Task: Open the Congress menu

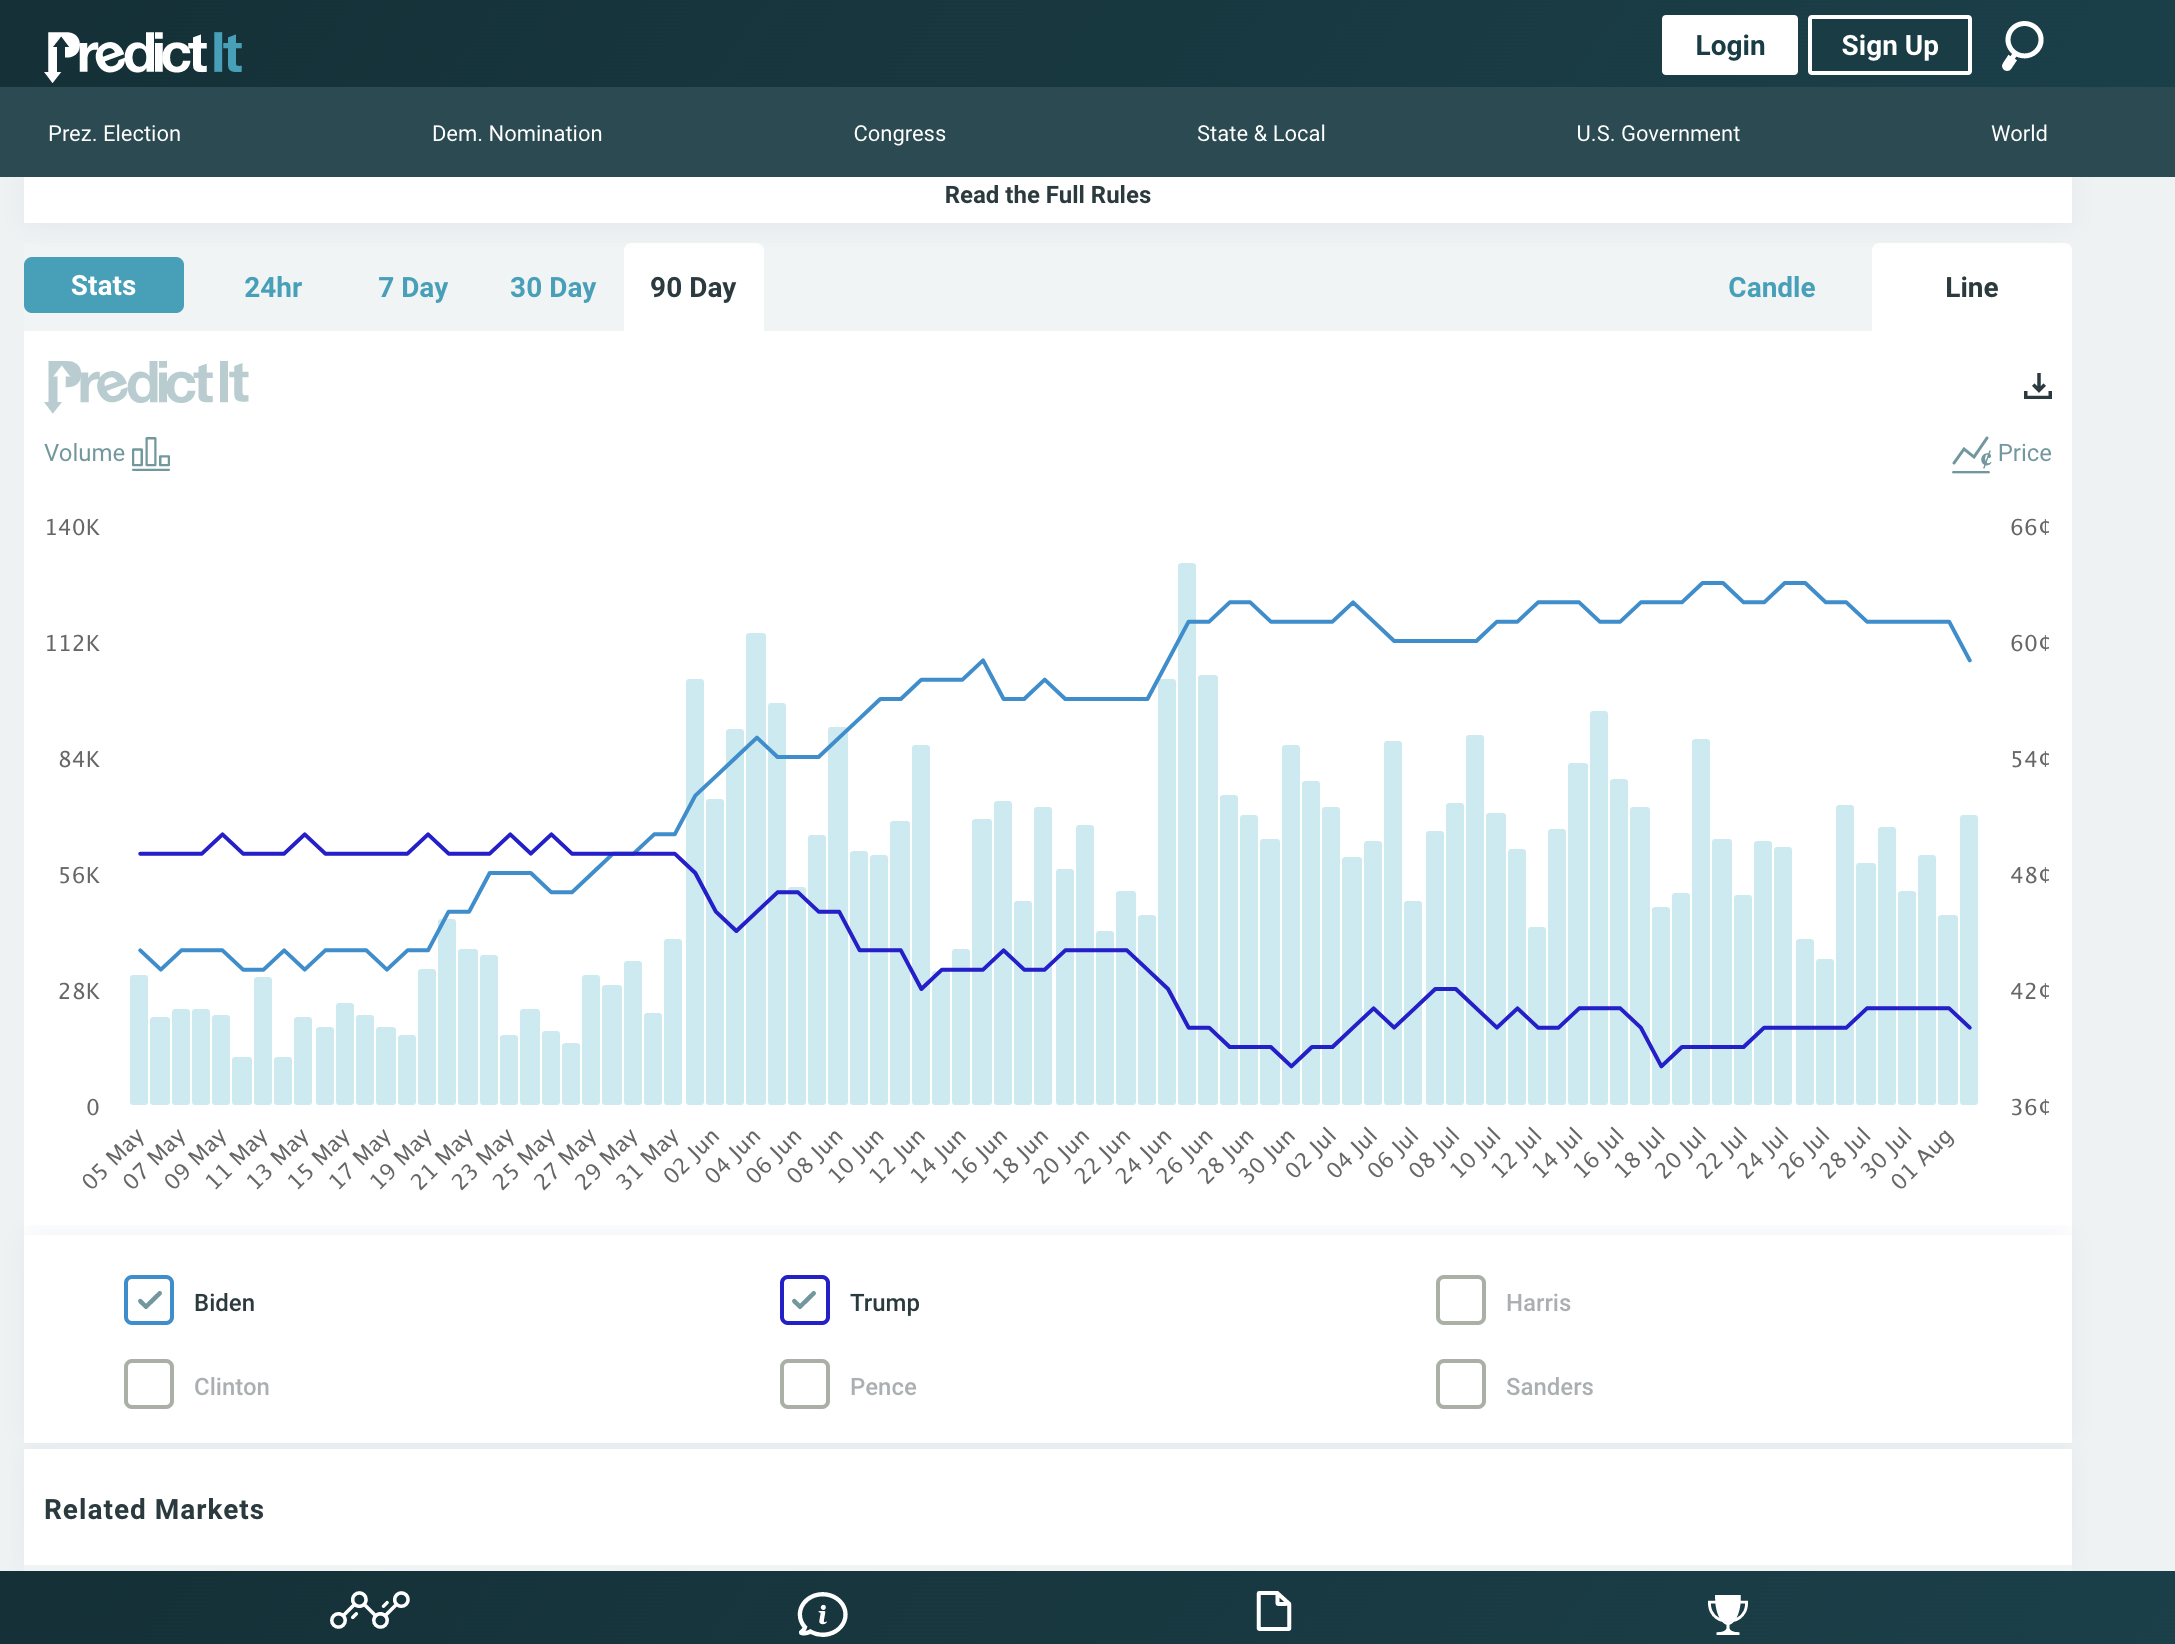Action: pos(899,134)
